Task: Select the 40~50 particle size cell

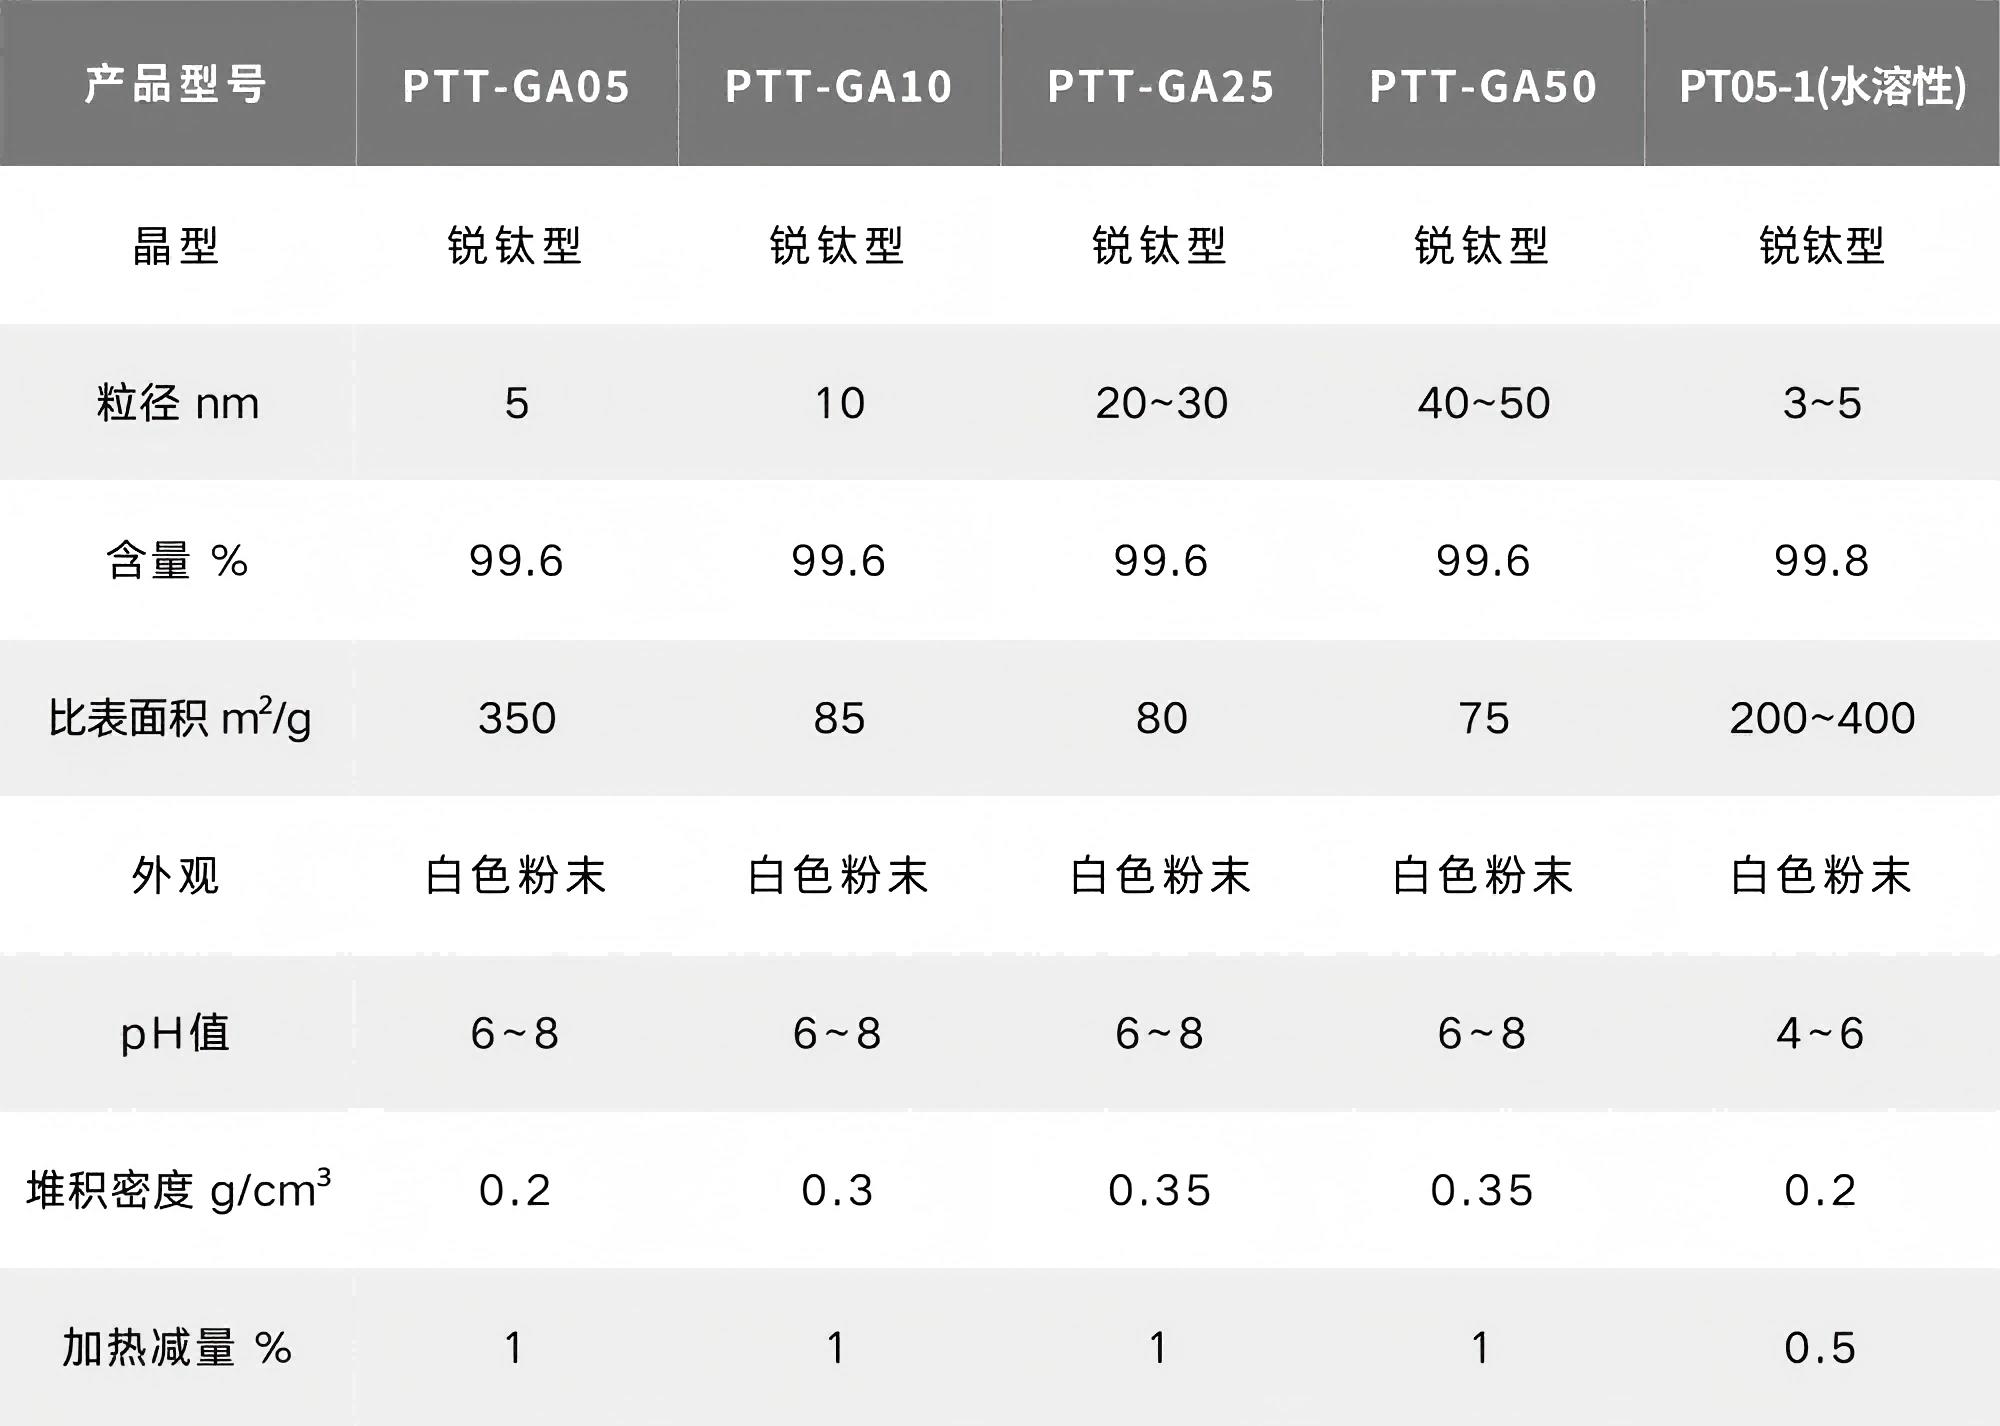Action: [1483, 403]
